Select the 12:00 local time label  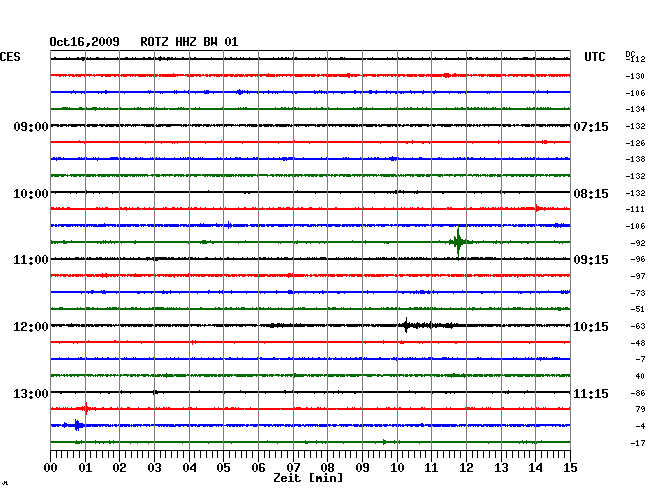coord(31,327)
